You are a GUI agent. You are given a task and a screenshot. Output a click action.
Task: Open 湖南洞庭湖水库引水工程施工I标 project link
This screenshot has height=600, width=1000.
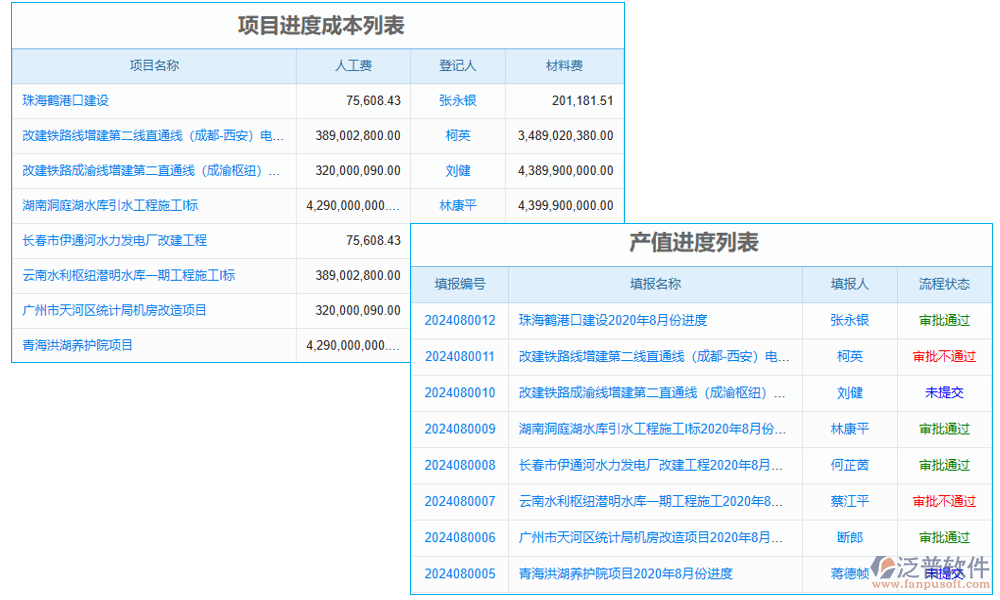[110, 205]
